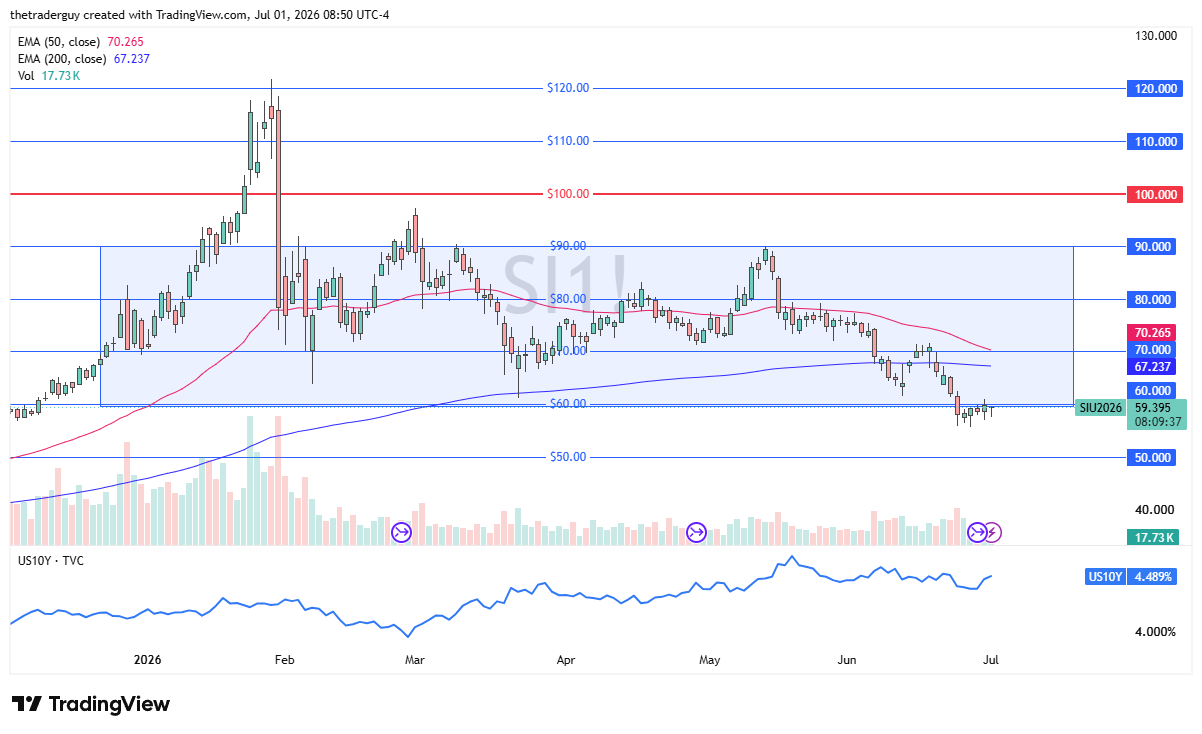Click the 130.000 price axis value
The width and height of the screenshot is (1202, 734).
[x=1154, y=36]
